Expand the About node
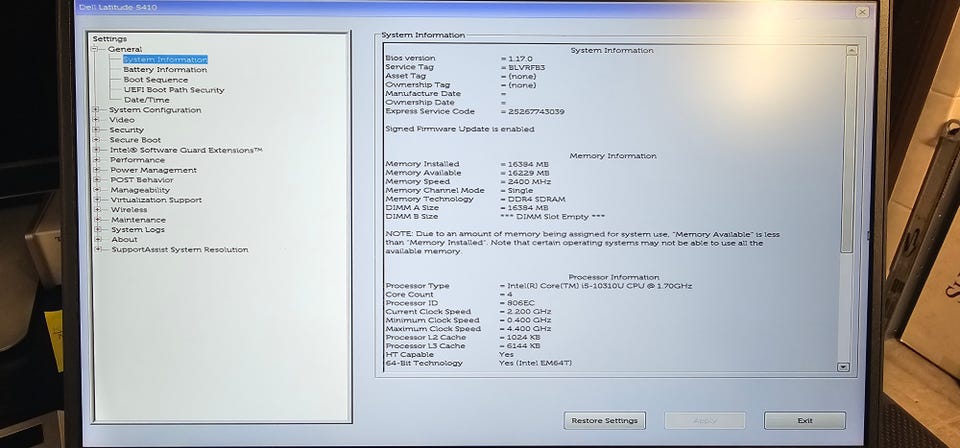This screenshot has width=960, height=448. pyautogui.click(x=97, y=239)
